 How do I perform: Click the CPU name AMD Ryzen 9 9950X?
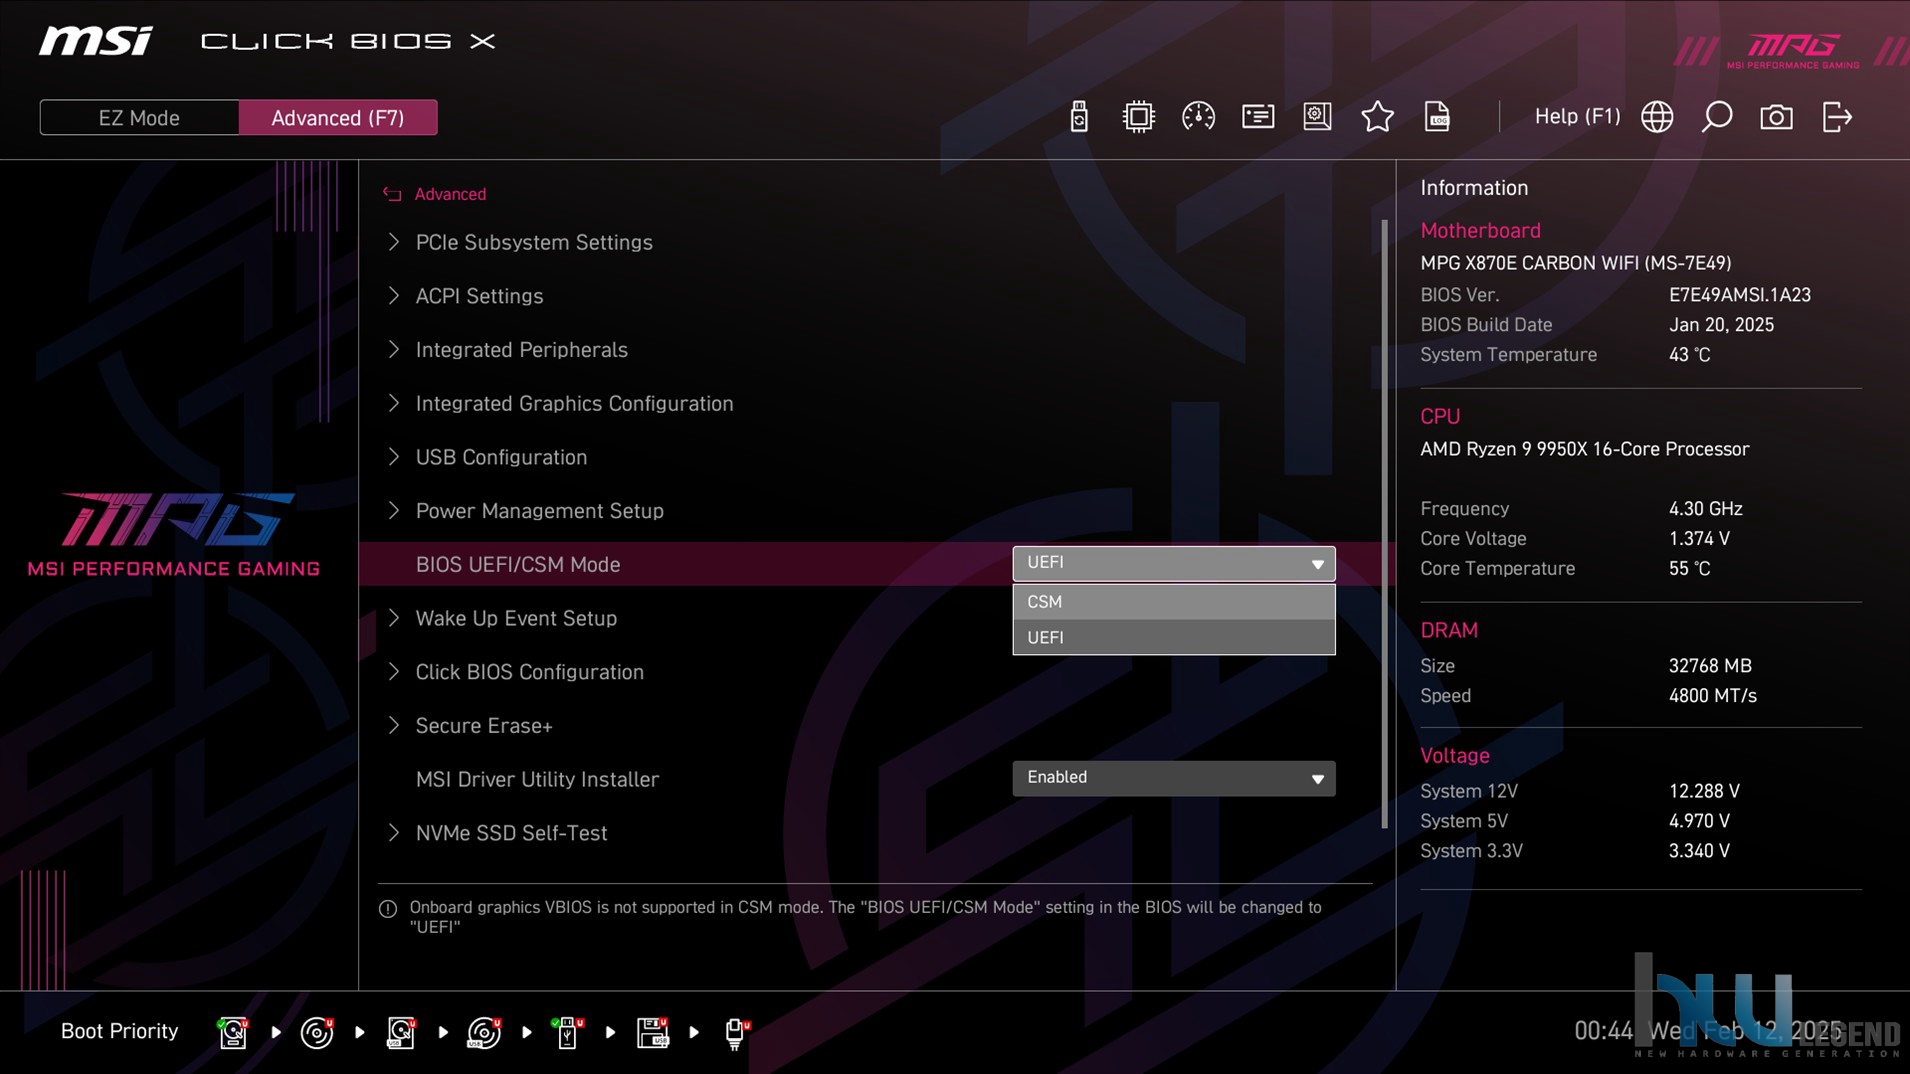pos(1584,449)
